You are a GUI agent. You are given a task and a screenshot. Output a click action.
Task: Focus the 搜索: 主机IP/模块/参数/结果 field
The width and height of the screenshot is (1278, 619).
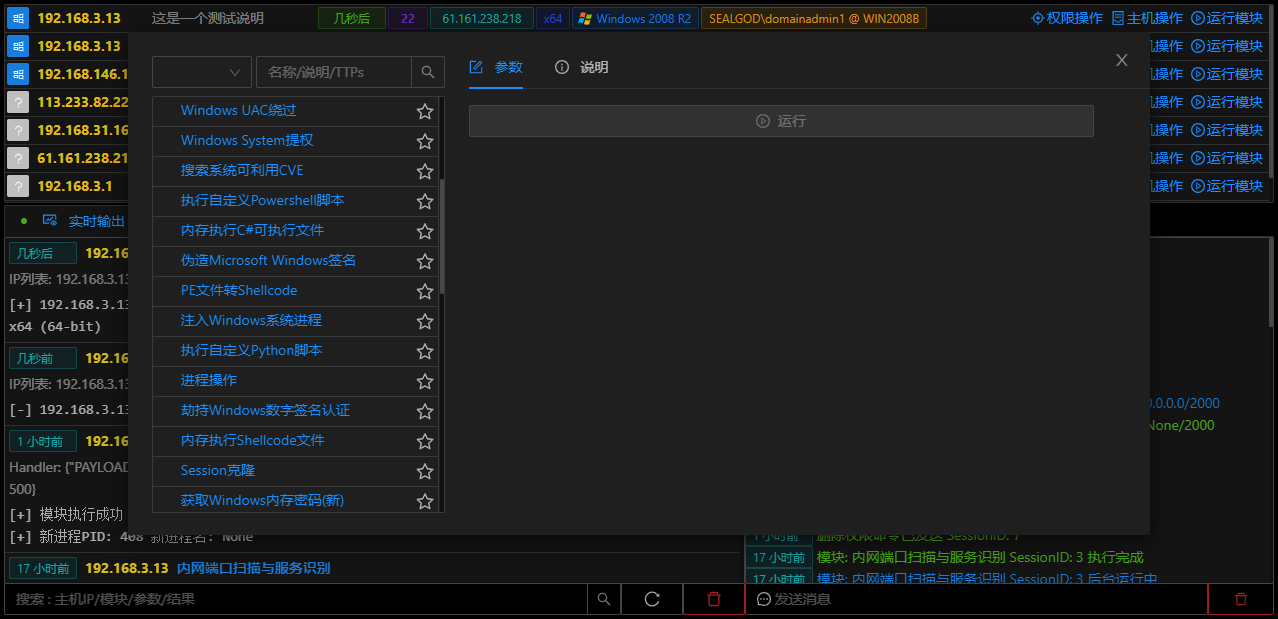pyautogui.click(x=296, y=599)
